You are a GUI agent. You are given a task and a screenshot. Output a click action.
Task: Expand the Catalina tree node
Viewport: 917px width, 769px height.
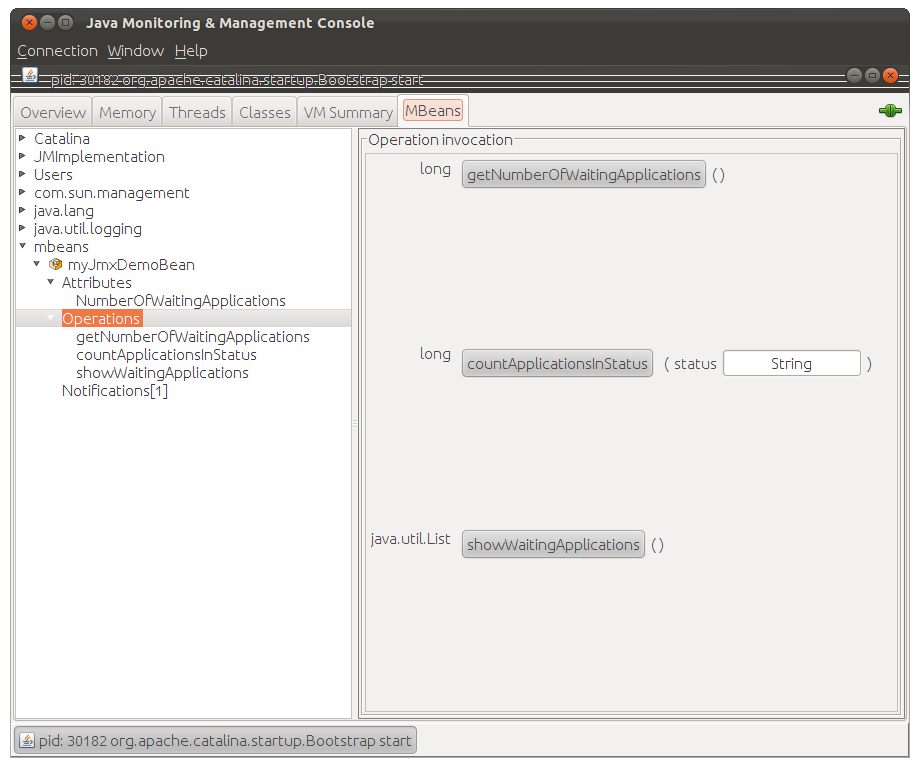click(22, 138)
